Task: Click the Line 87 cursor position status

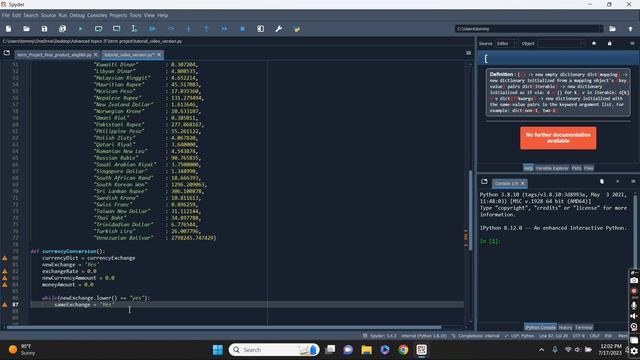Action: [553, 336]
